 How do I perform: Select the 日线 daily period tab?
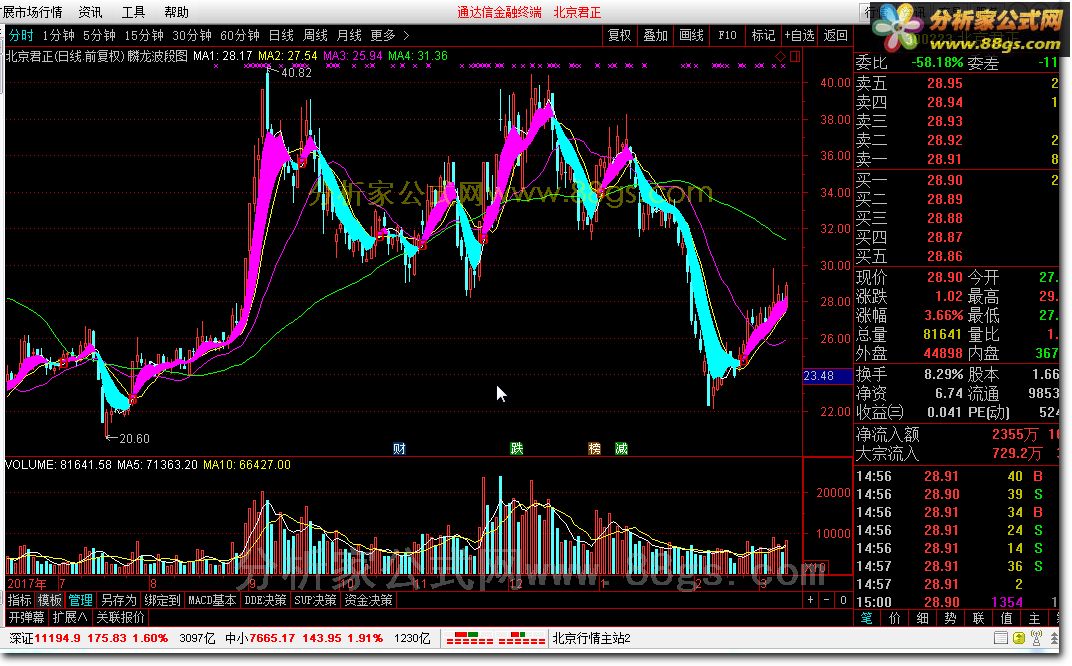(281, 36)
